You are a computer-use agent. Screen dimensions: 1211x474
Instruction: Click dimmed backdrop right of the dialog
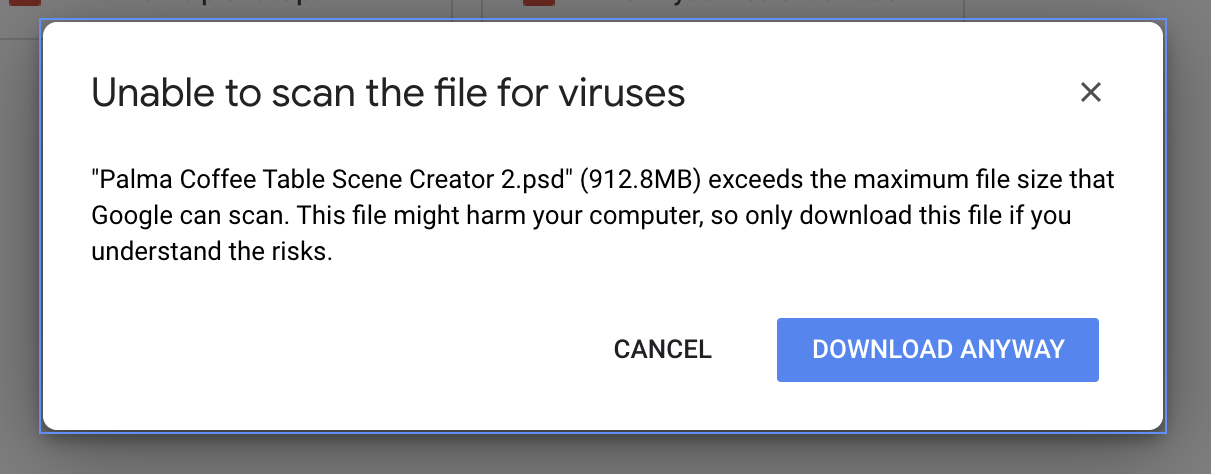pos(1190,250)
